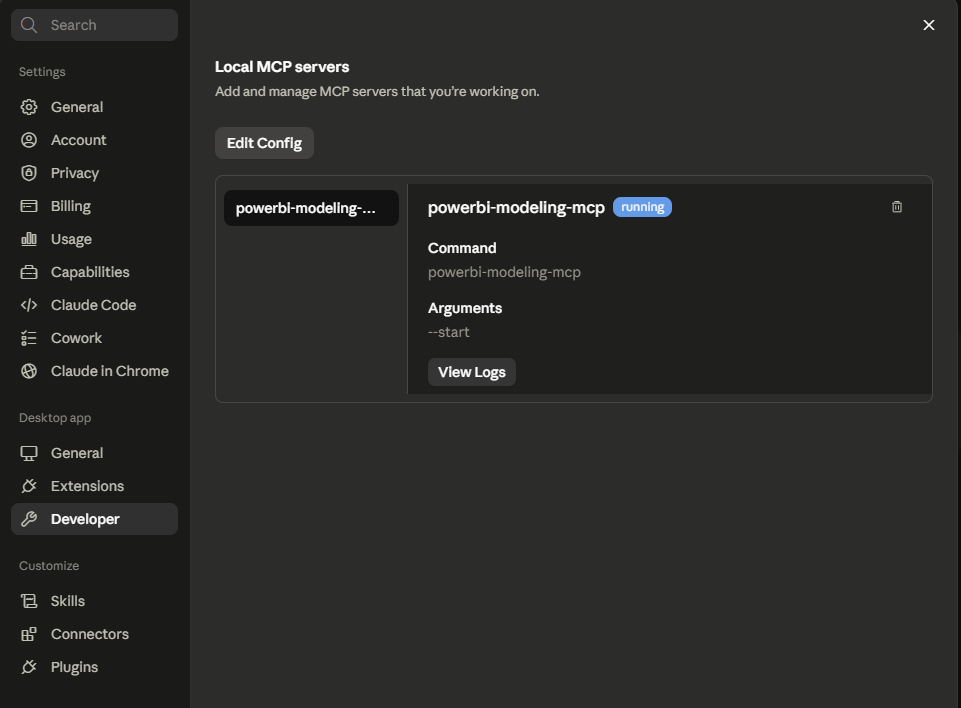The image size is (961, 708).
Task: Delete the powerbi-modeling-mcp server via trash icon
Action: coord(897,207)
